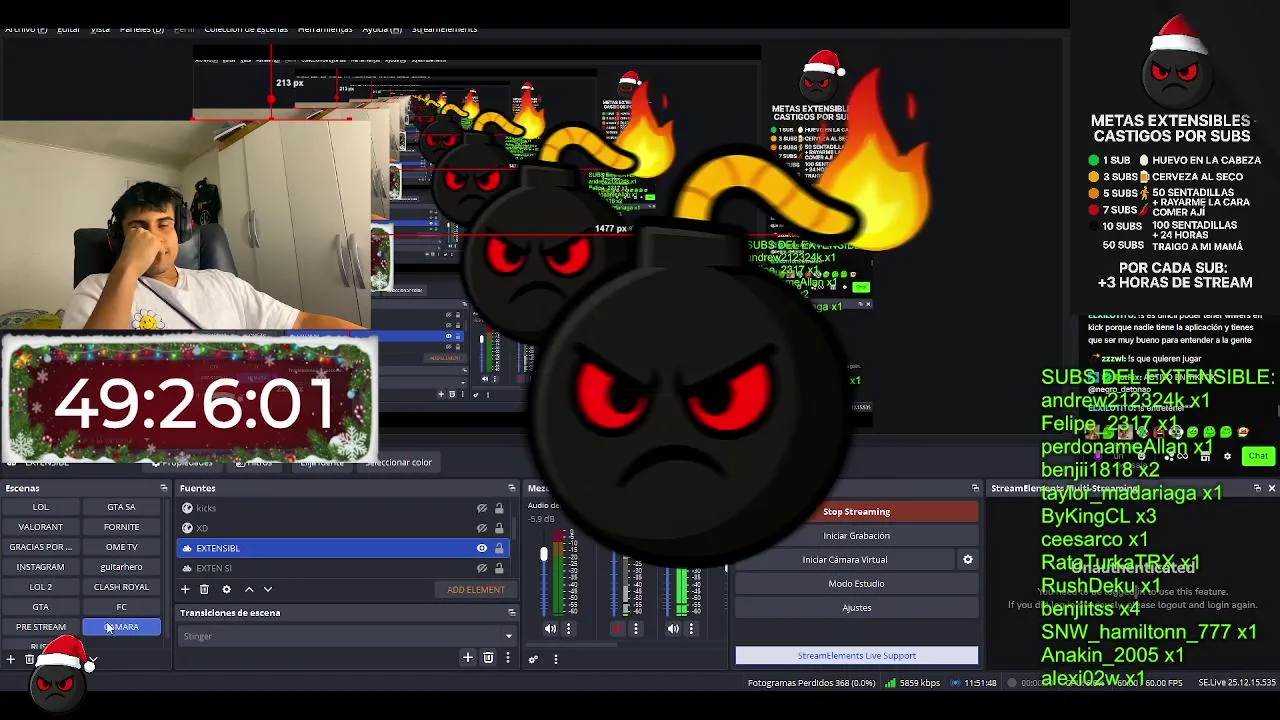Open Vista menu
Image resolution: width=1280 pixels, height=720 pixels.
point(100,29)
